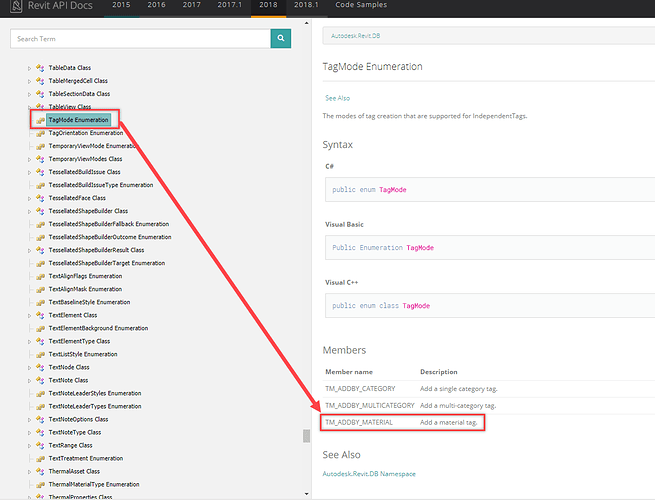The height and width of the screenshot is (500, 655).
Task: Click the enumeration icon beside TagOrientation Enumeration
Action: click(x=40, y=133)
